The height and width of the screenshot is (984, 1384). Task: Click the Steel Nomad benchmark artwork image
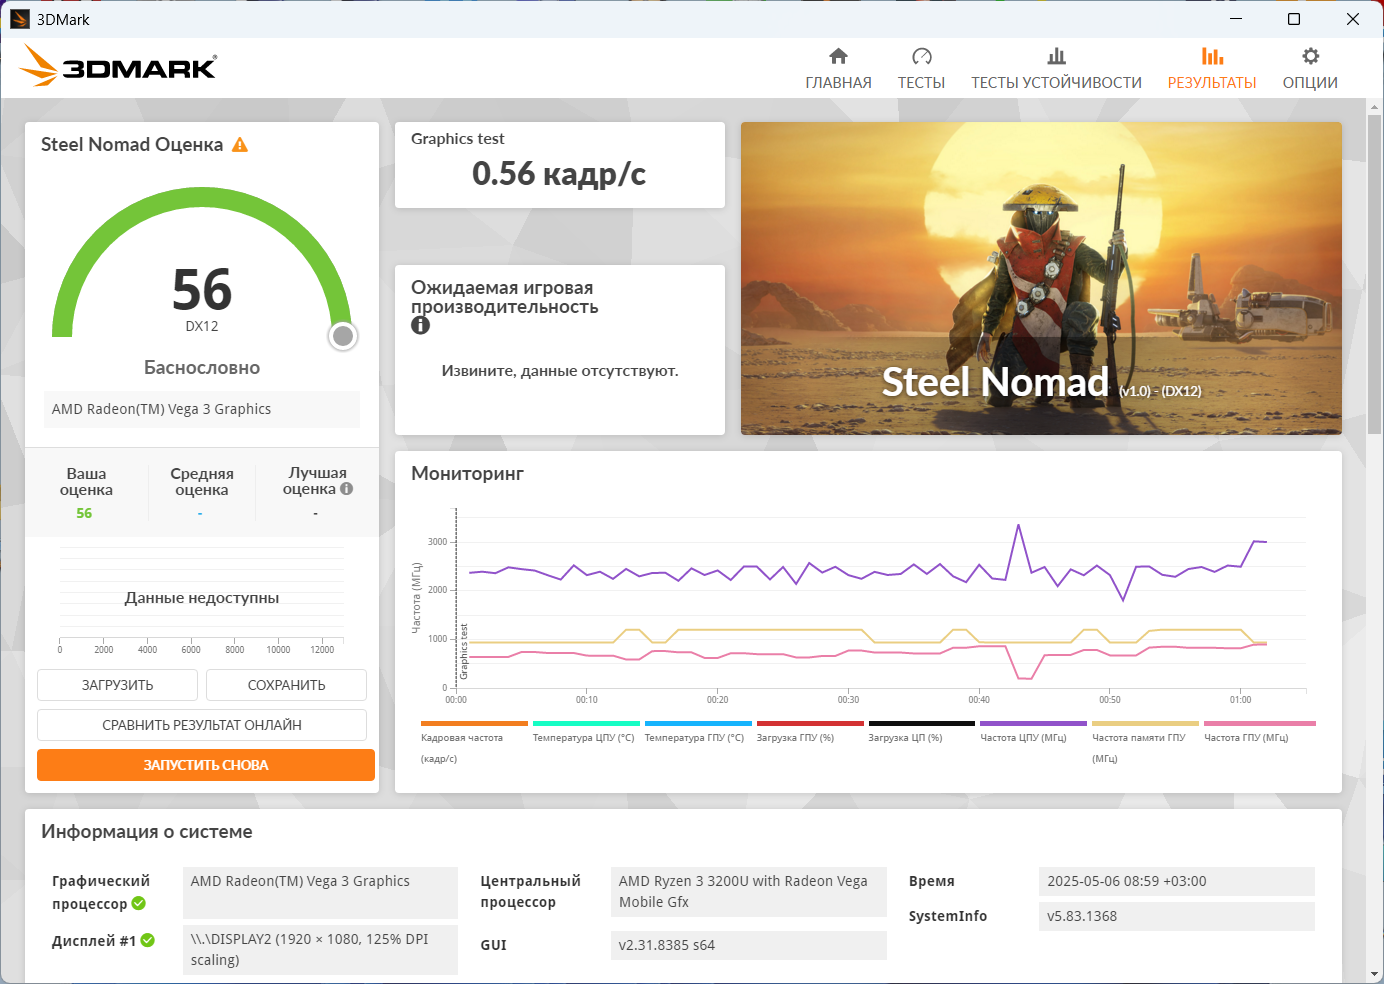(x=1041, y=278)
